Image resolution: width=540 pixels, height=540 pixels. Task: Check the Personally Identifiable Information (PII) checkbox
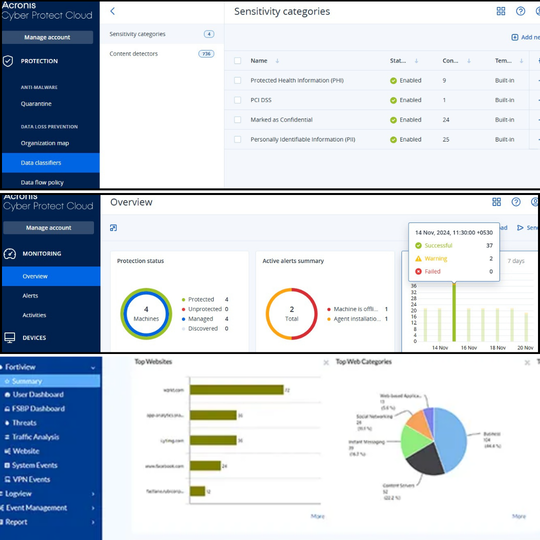[x=237, y=139]
